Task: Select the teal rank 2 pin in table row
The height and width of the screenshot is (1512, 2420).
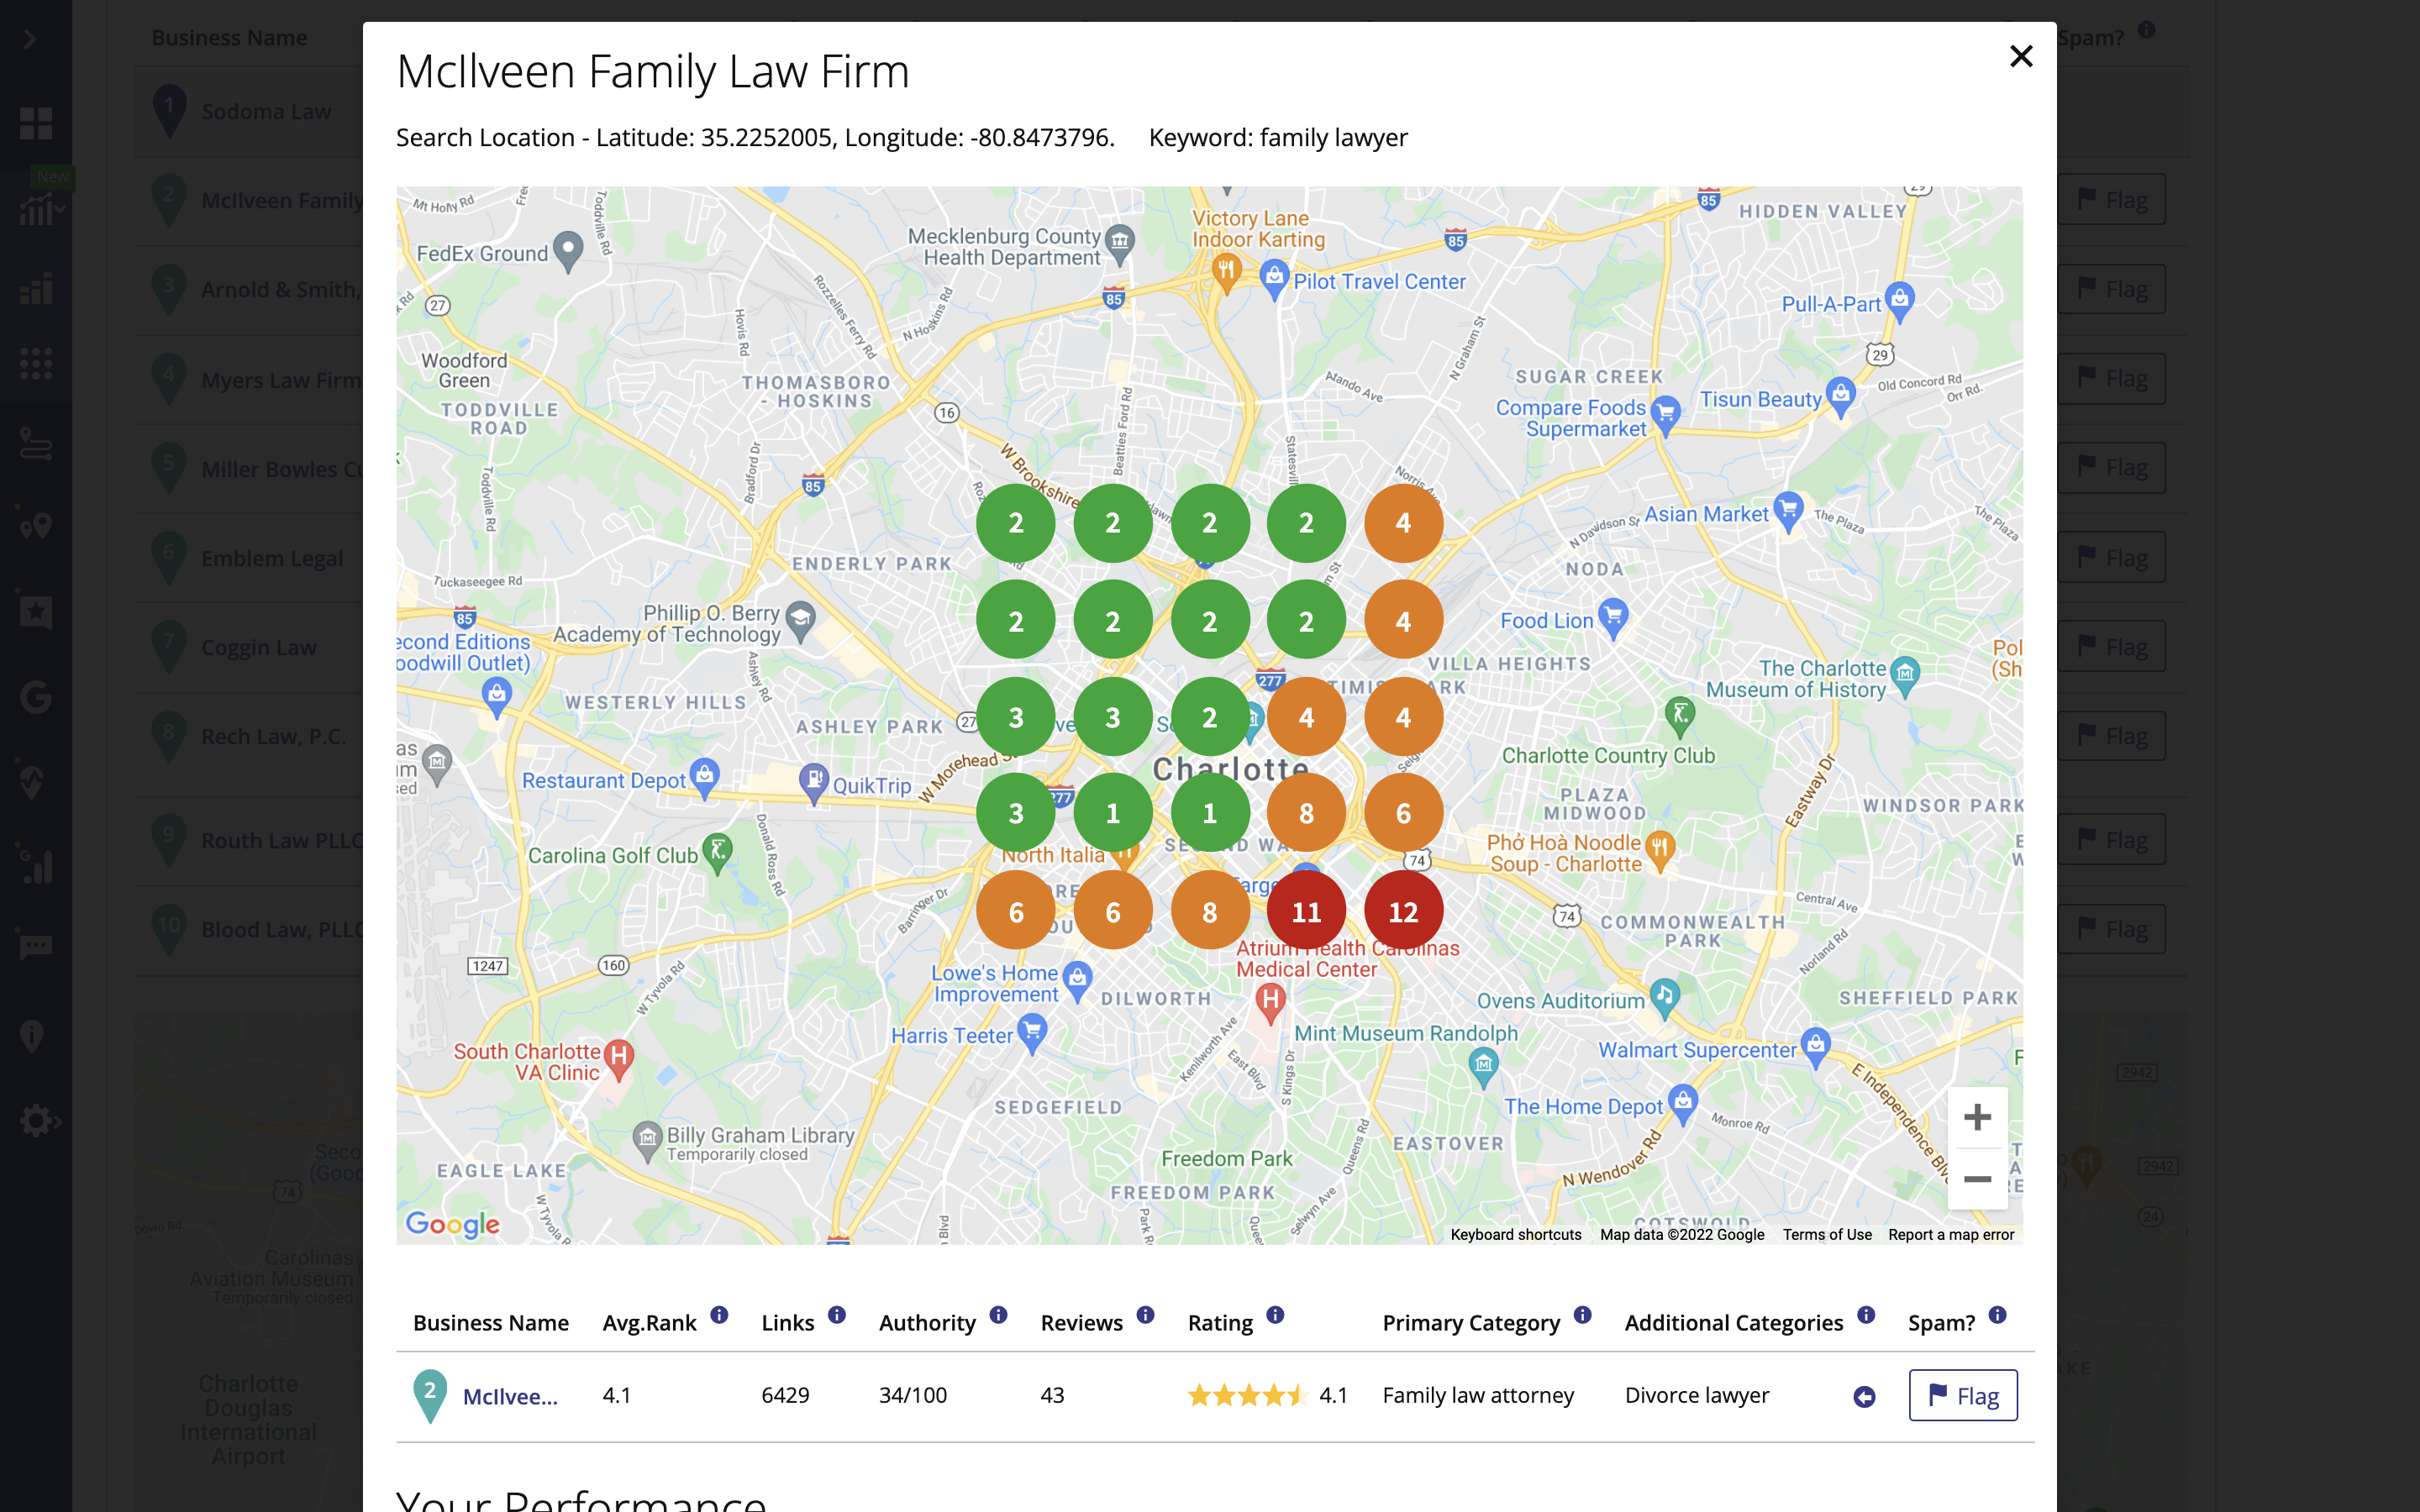Action: [430, 1395]
